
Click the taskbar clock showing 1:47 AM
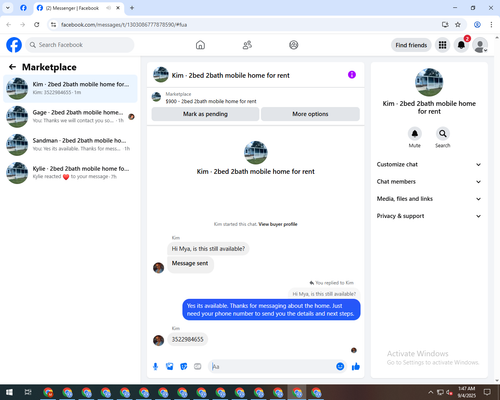coord(466,392)
